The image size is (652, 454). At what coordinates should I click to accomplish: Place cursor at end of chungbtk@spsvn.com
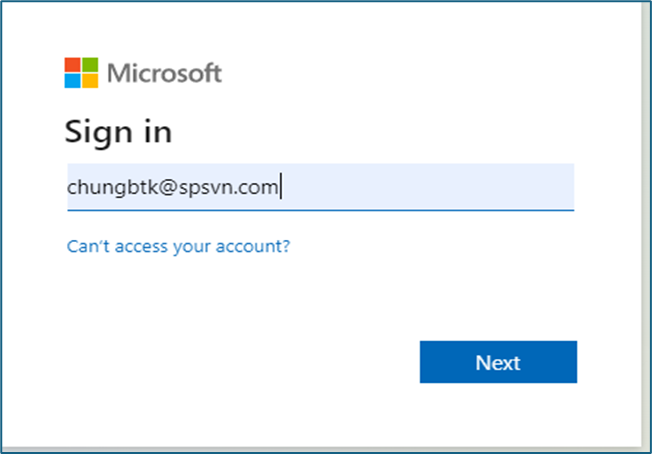[281, 187]
